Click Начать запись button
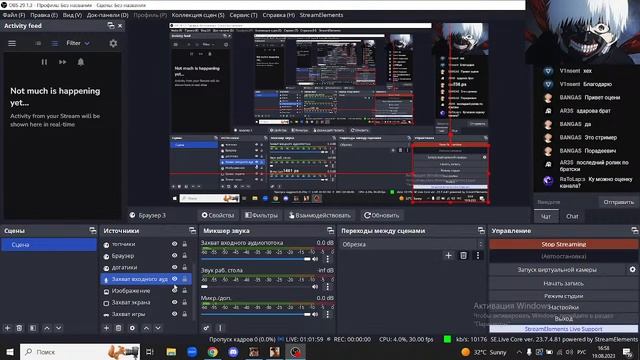640x360 pixels. pyautogui.click(x=563, y=283)
